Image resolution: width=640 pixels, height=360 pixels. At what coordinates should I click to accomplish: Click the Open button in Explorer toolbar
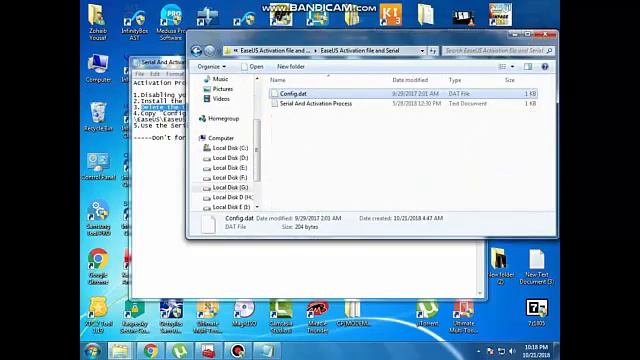click(x=252, y=67)
